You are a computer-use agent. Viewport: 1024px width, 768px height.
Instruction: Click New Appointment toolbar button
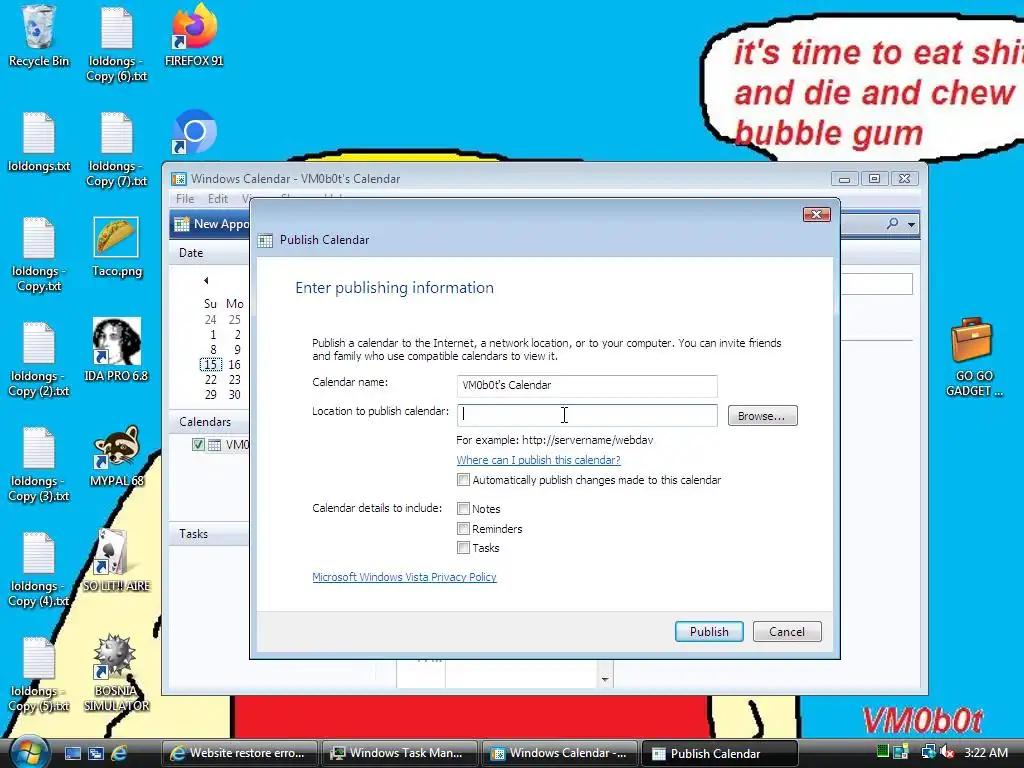pyautogui.click(x=212, y=224)
